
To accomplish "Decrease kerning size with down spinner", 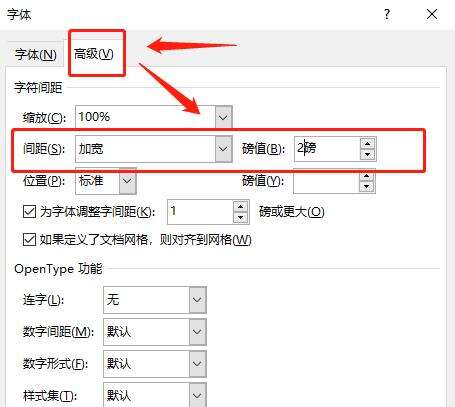I will [241, 218].
